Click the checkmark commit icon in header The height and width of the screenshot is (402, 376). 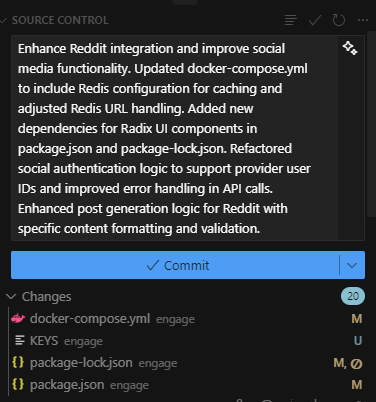pos(315,20)
